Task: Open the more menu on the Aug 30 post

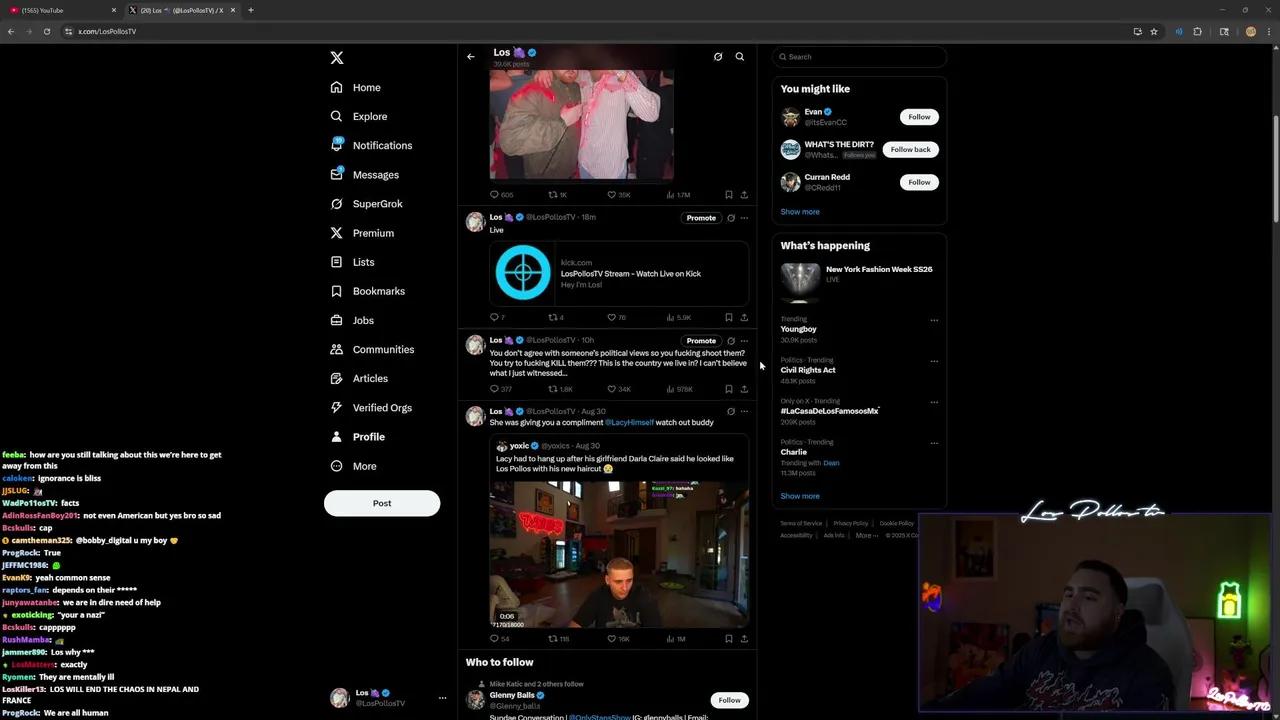Action: pos(744,412)
